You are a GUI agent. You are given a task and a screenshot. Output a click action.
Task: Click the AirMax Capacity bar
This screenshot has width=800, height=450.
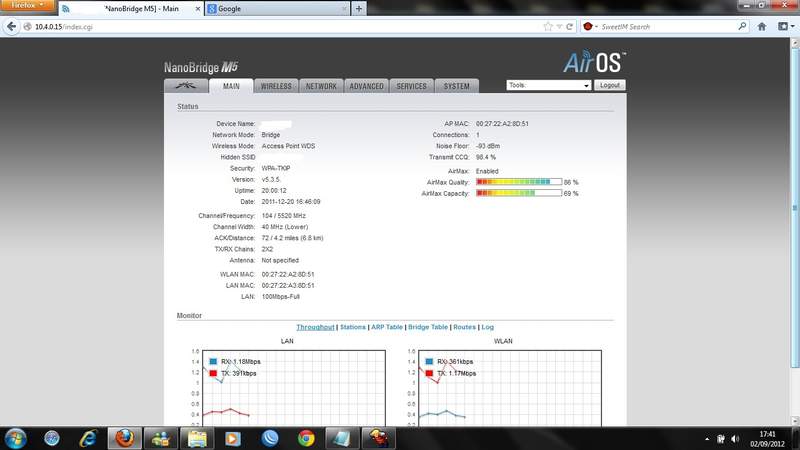pos(519,193)
